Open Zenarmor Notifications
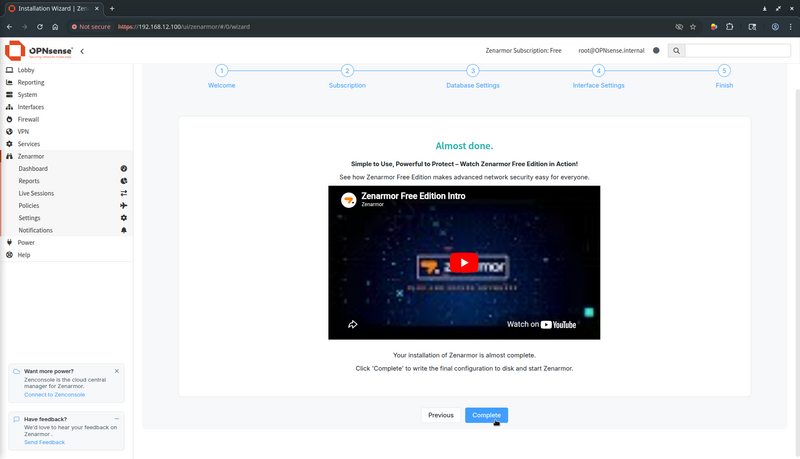This screenshot has height=459, width=800. click(x=36, y=230)
